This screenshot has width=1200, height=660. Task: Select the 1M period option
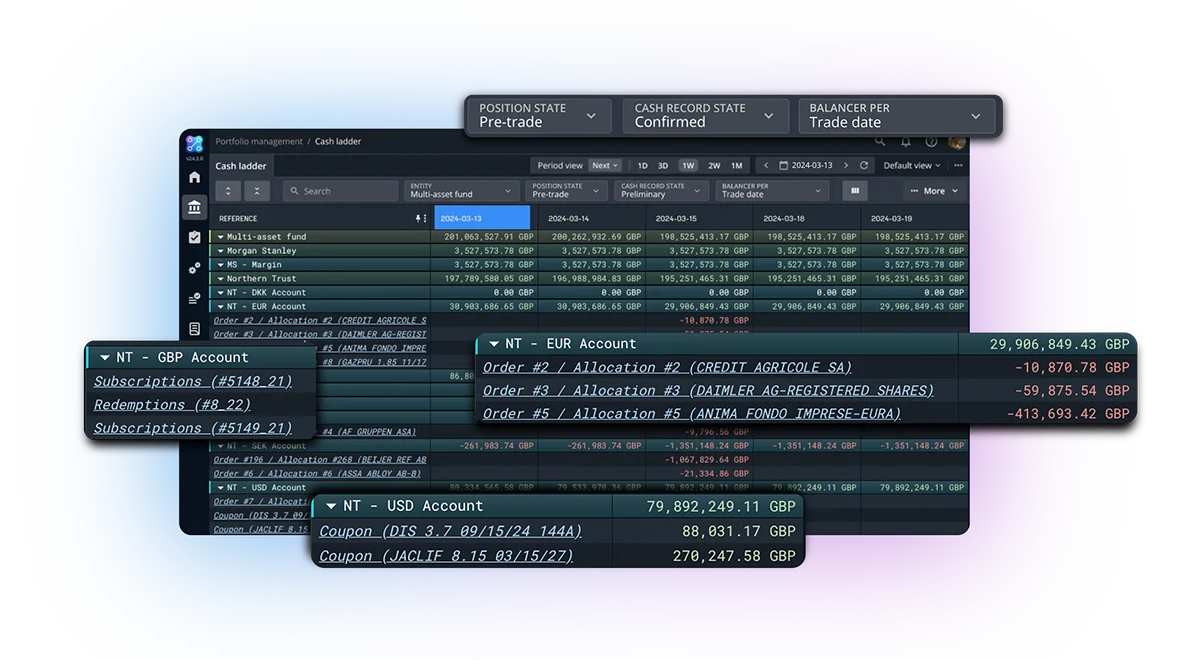pyautogui.click(x=736, y=166)
